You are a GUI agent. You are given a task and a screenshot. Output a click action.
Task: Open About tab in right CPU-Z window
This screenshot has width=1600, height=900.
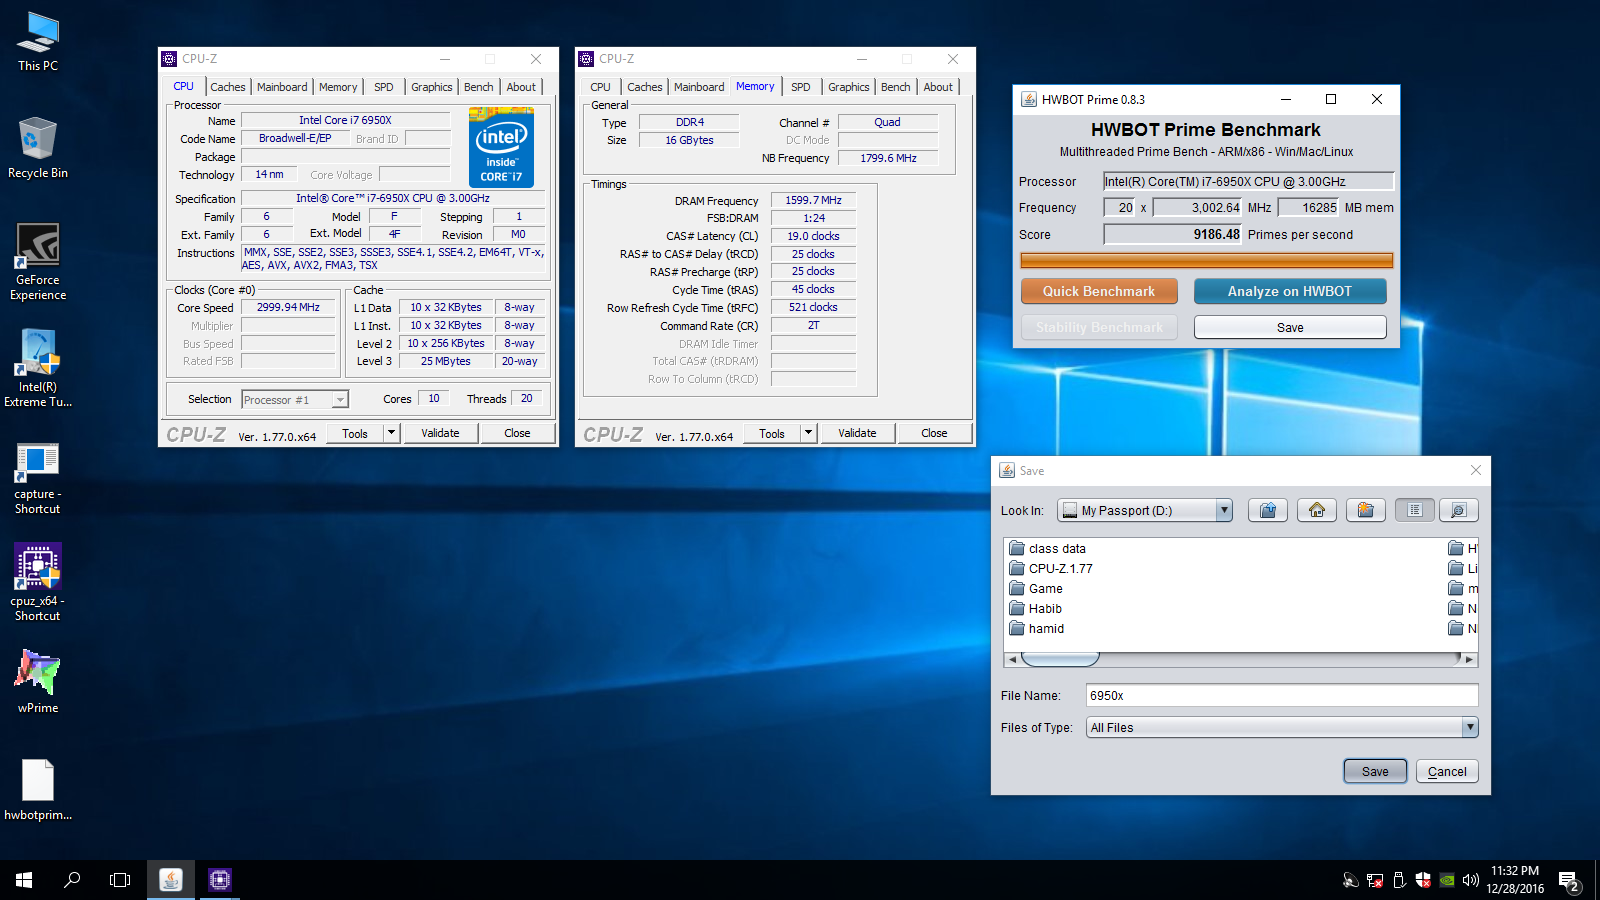coord(938,87)
